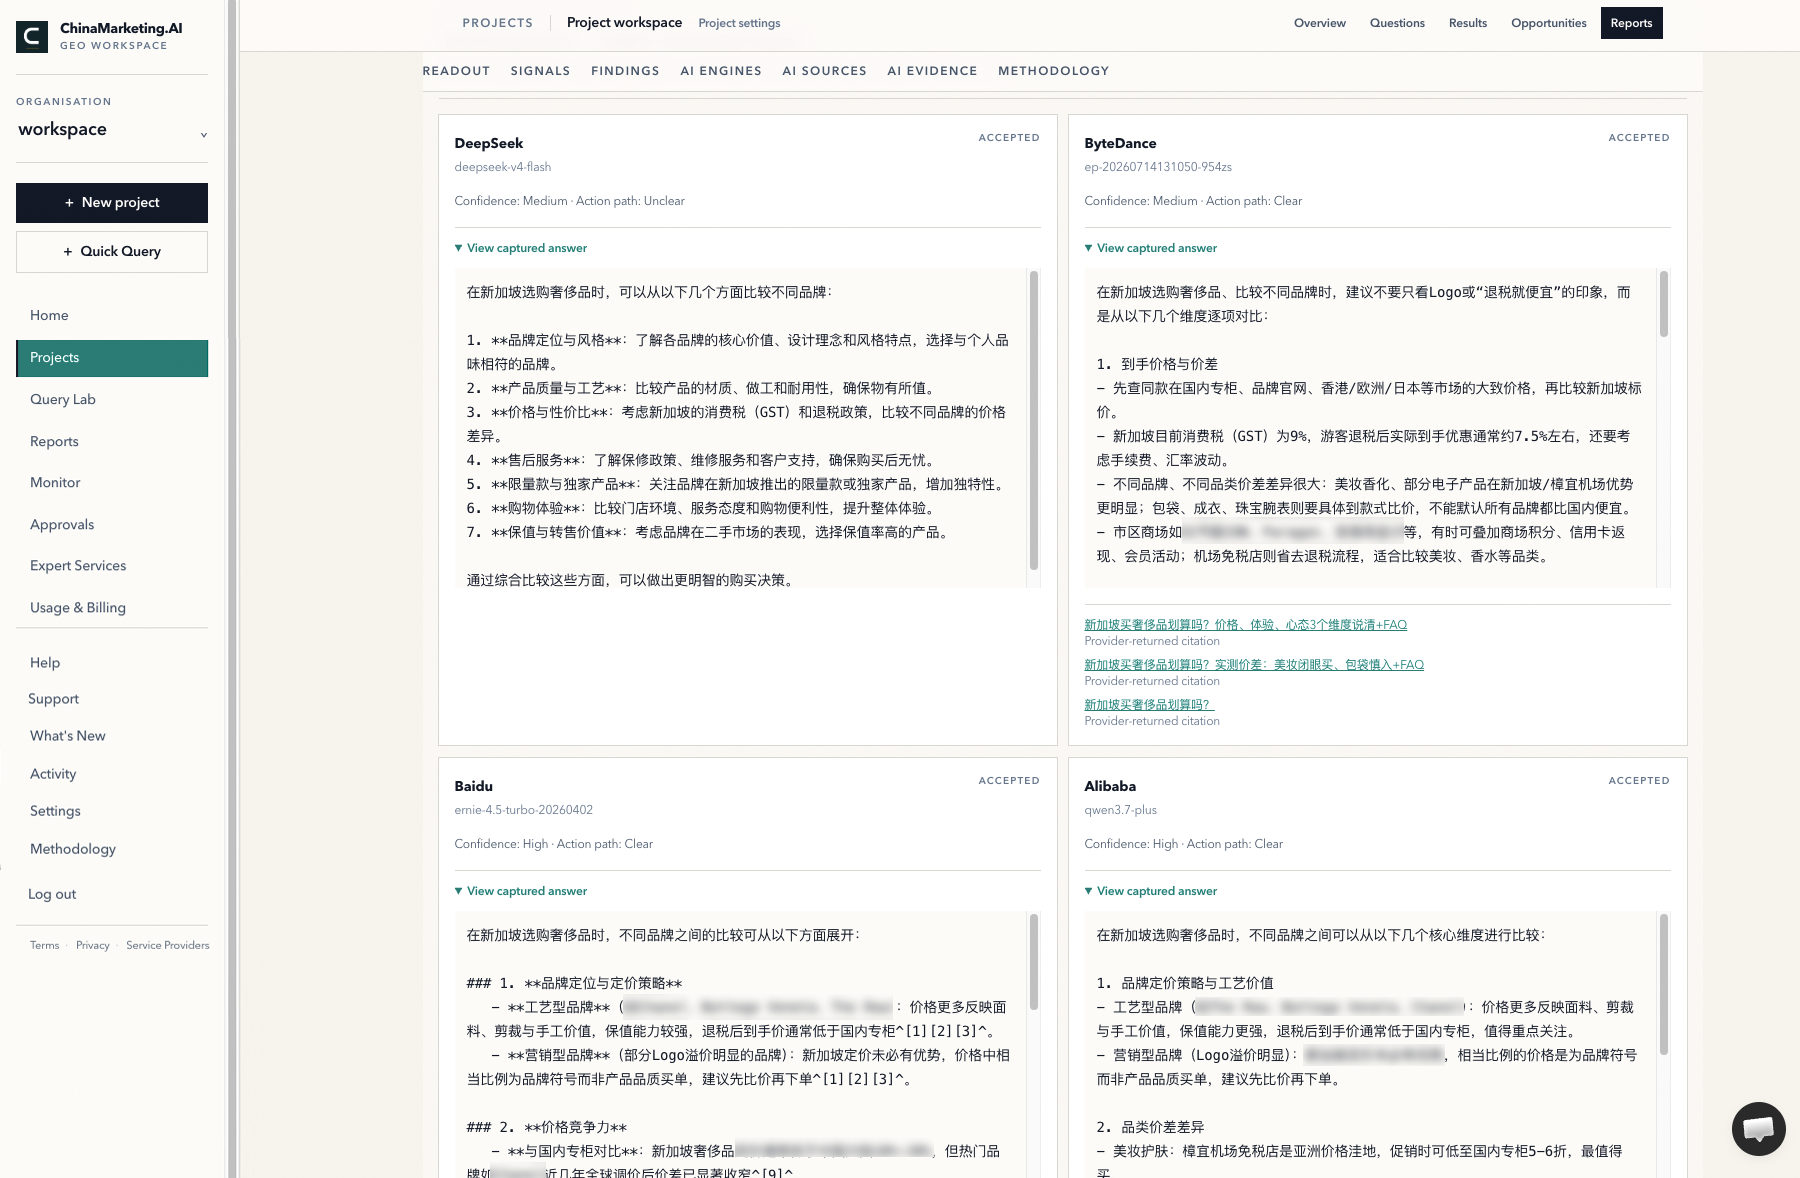The width and height of the screenshot is (1800, 1178).
Task: Collapse ByteDance View captured answer
Action: 1151,248
